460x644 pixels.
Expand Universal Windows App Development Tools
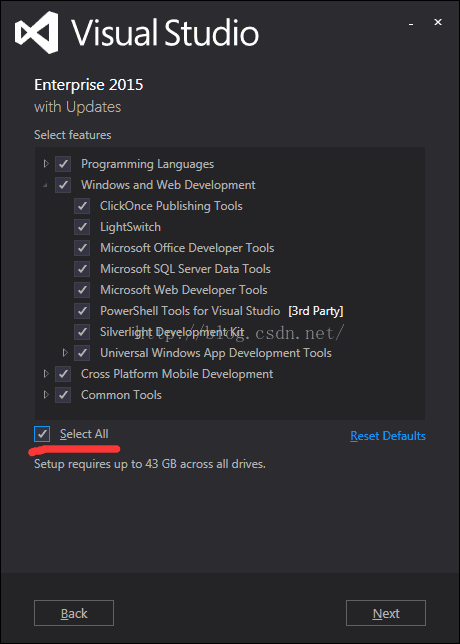point(65,353)
